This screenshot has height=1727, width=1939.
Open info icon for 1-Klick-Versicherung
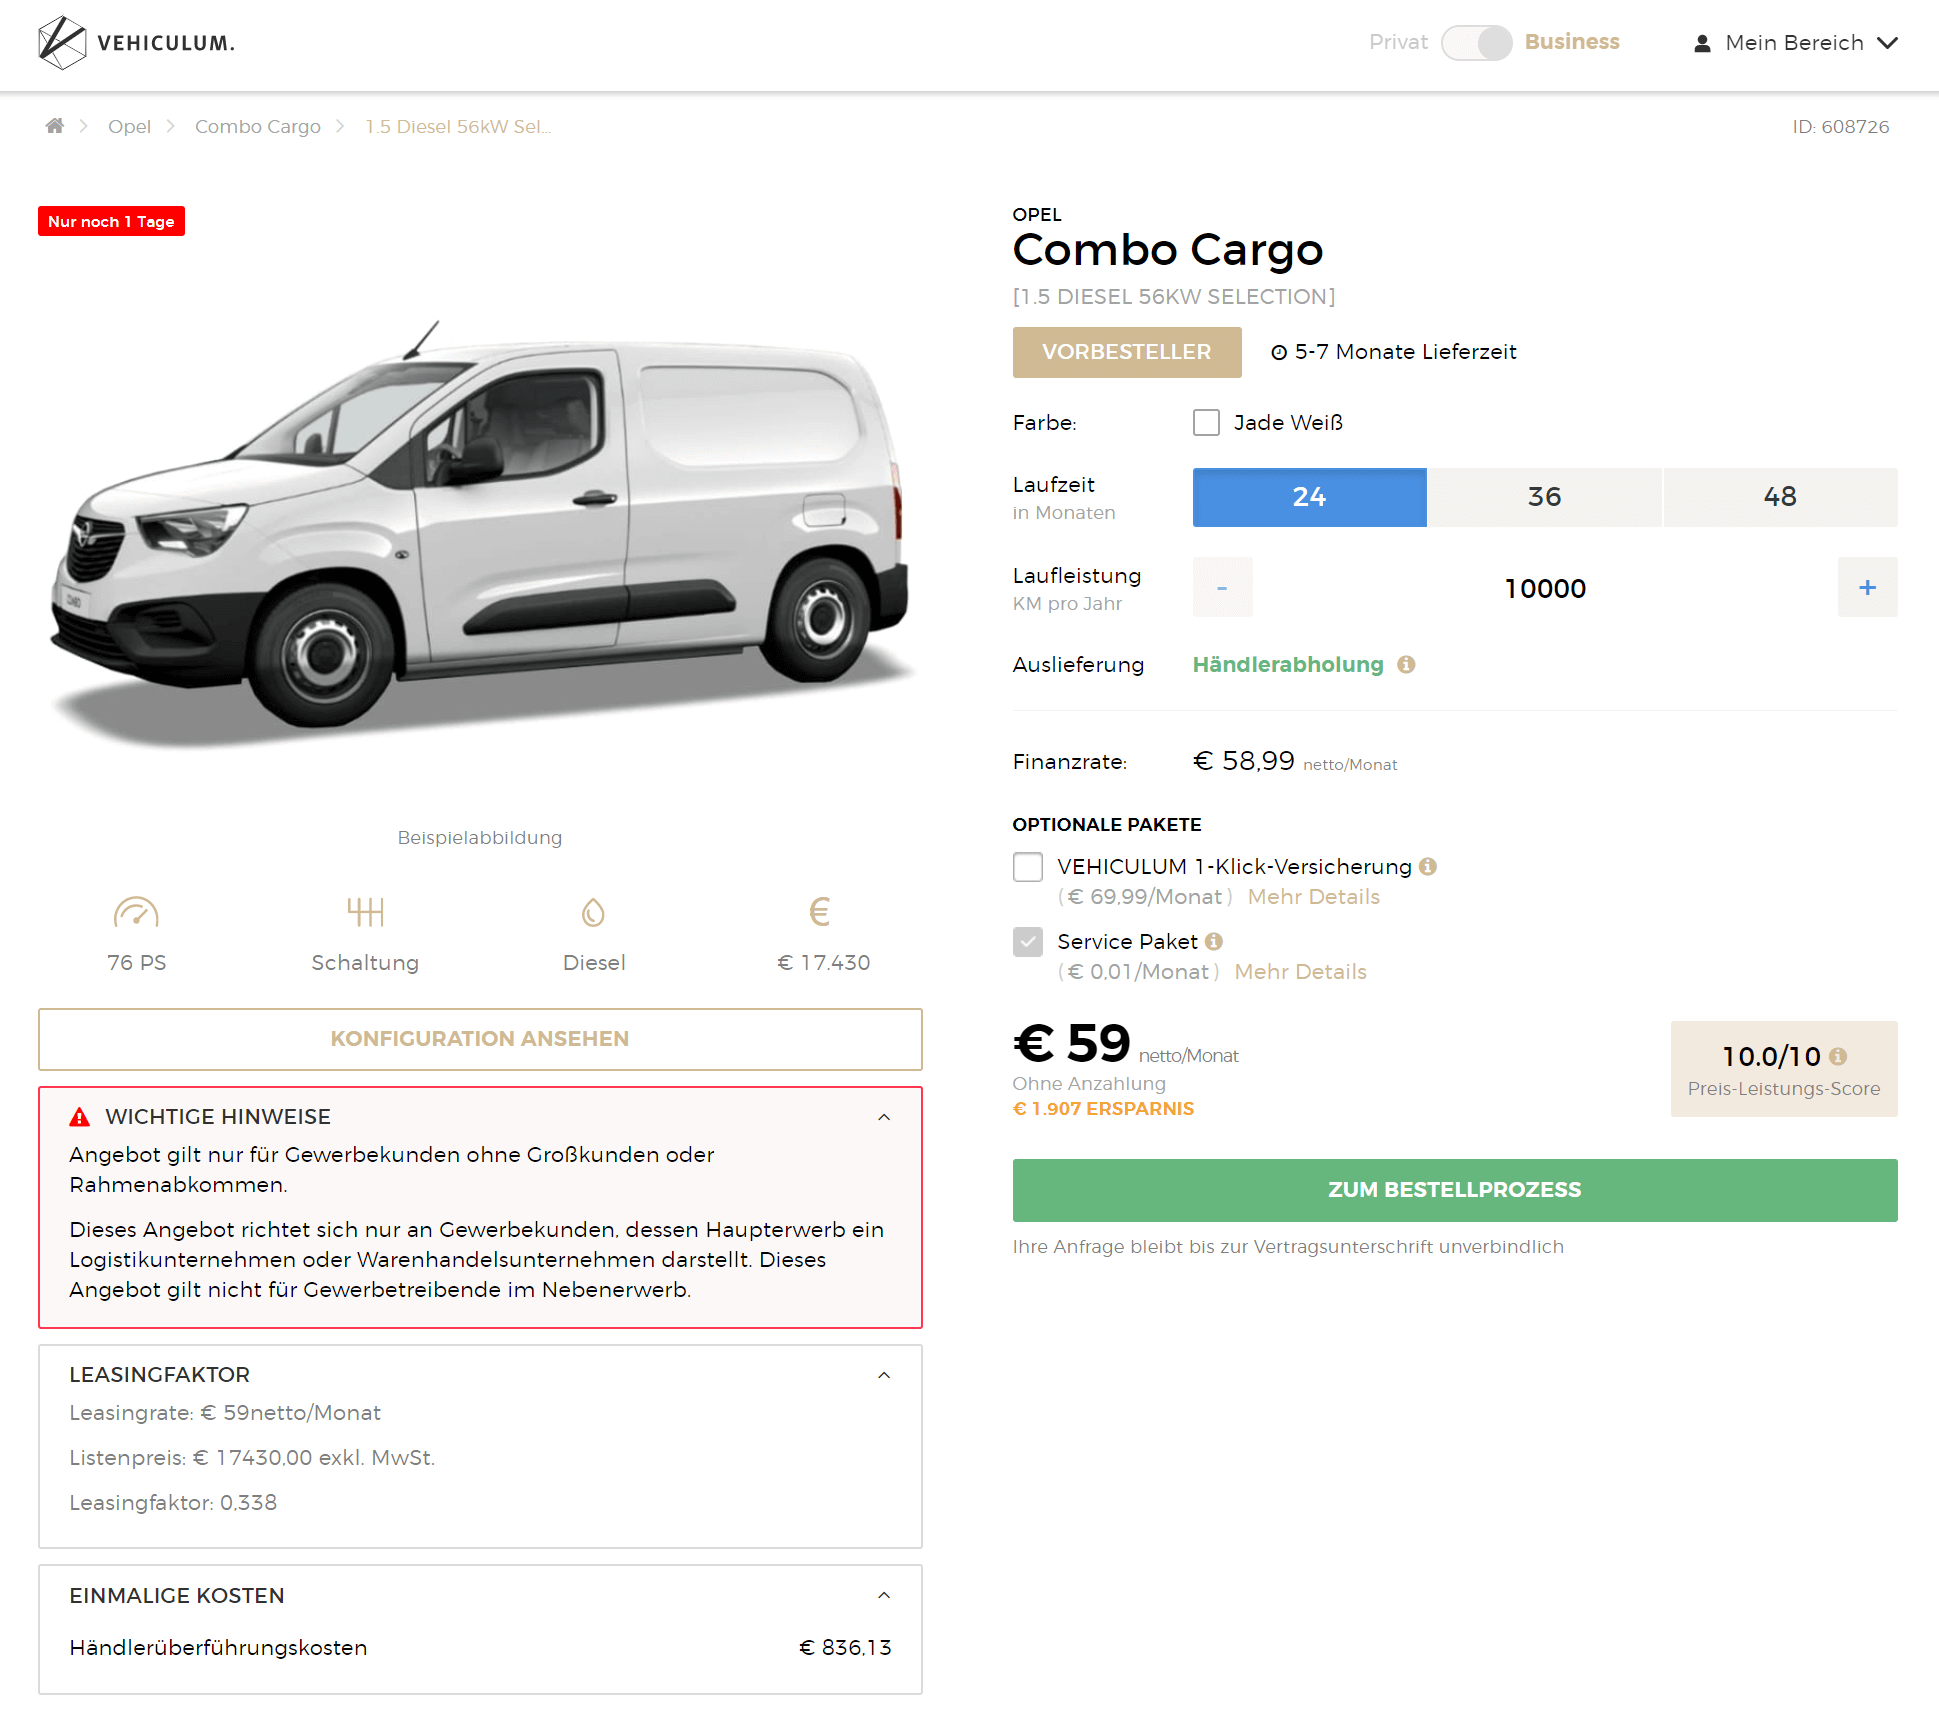point(1428,867)
